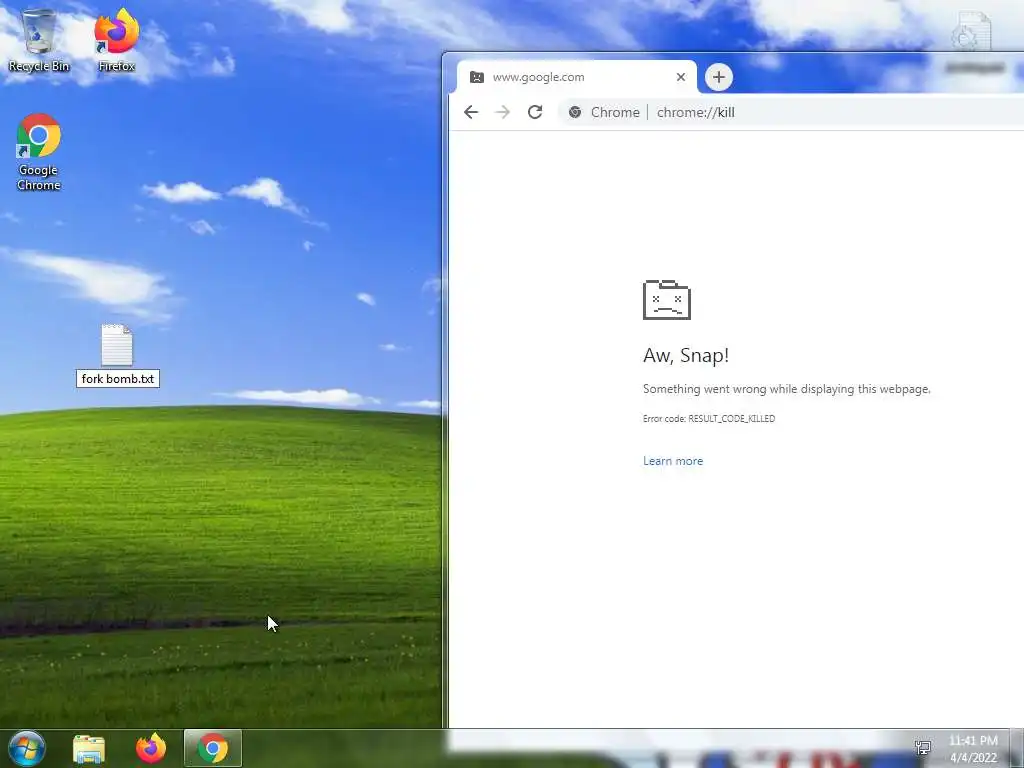
Task: Click the 'Something went wrong' message text
Action: [786, 389]
